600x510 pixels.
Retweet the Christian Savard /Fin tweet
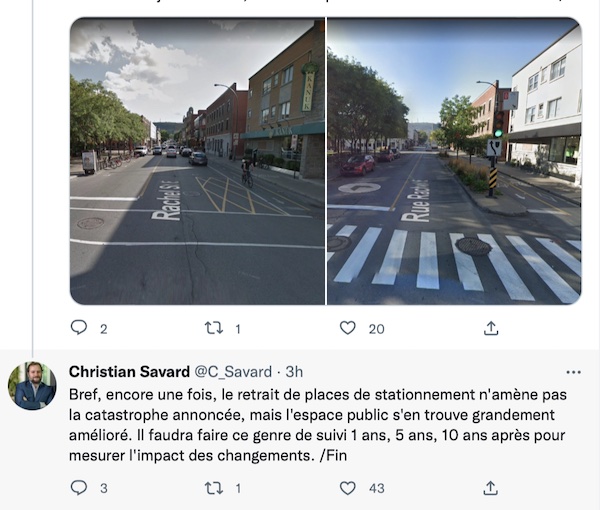pos(214,488)
